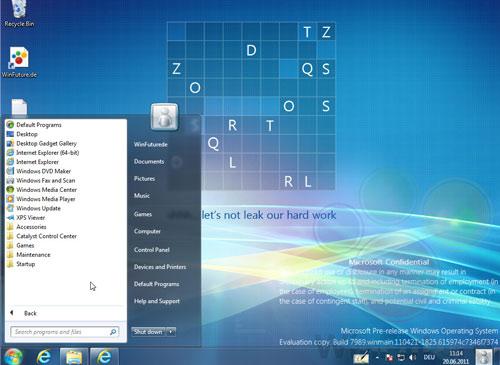
Task: Open the Shut down options arrow
Action: pos(171,332)
